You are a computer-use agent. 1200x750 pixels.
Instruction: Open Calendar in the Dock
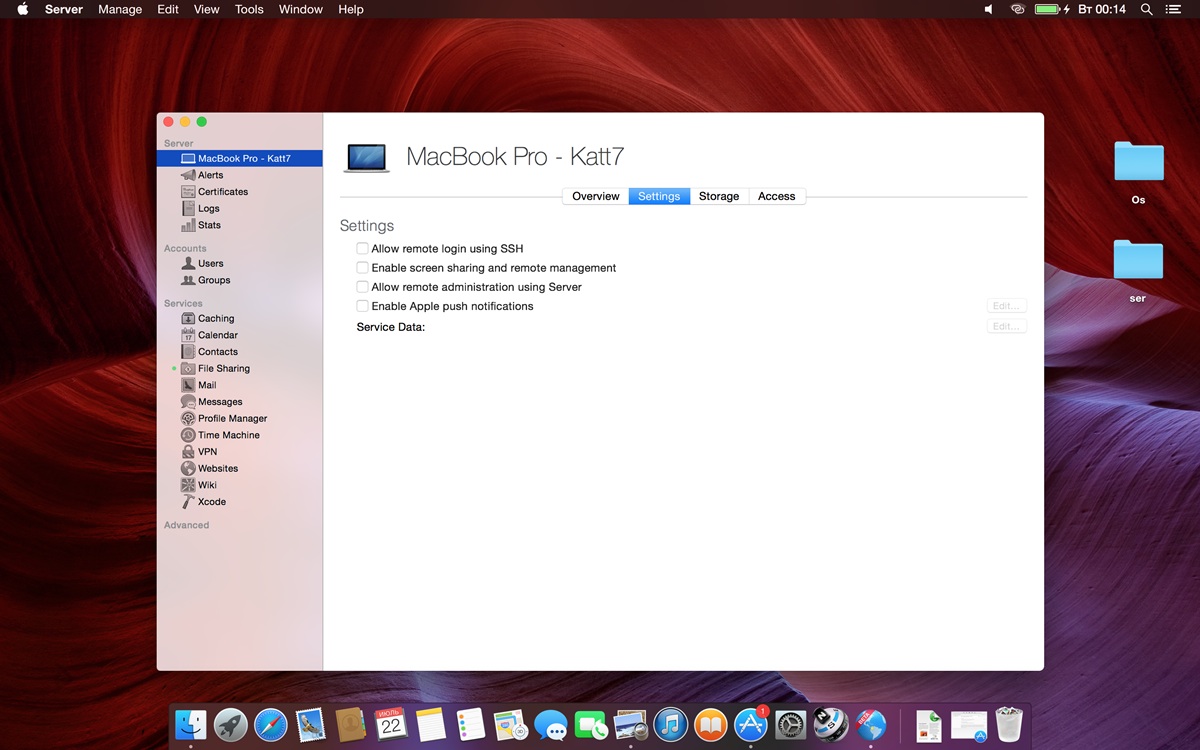pyautogui.click(x=391, y=725)
